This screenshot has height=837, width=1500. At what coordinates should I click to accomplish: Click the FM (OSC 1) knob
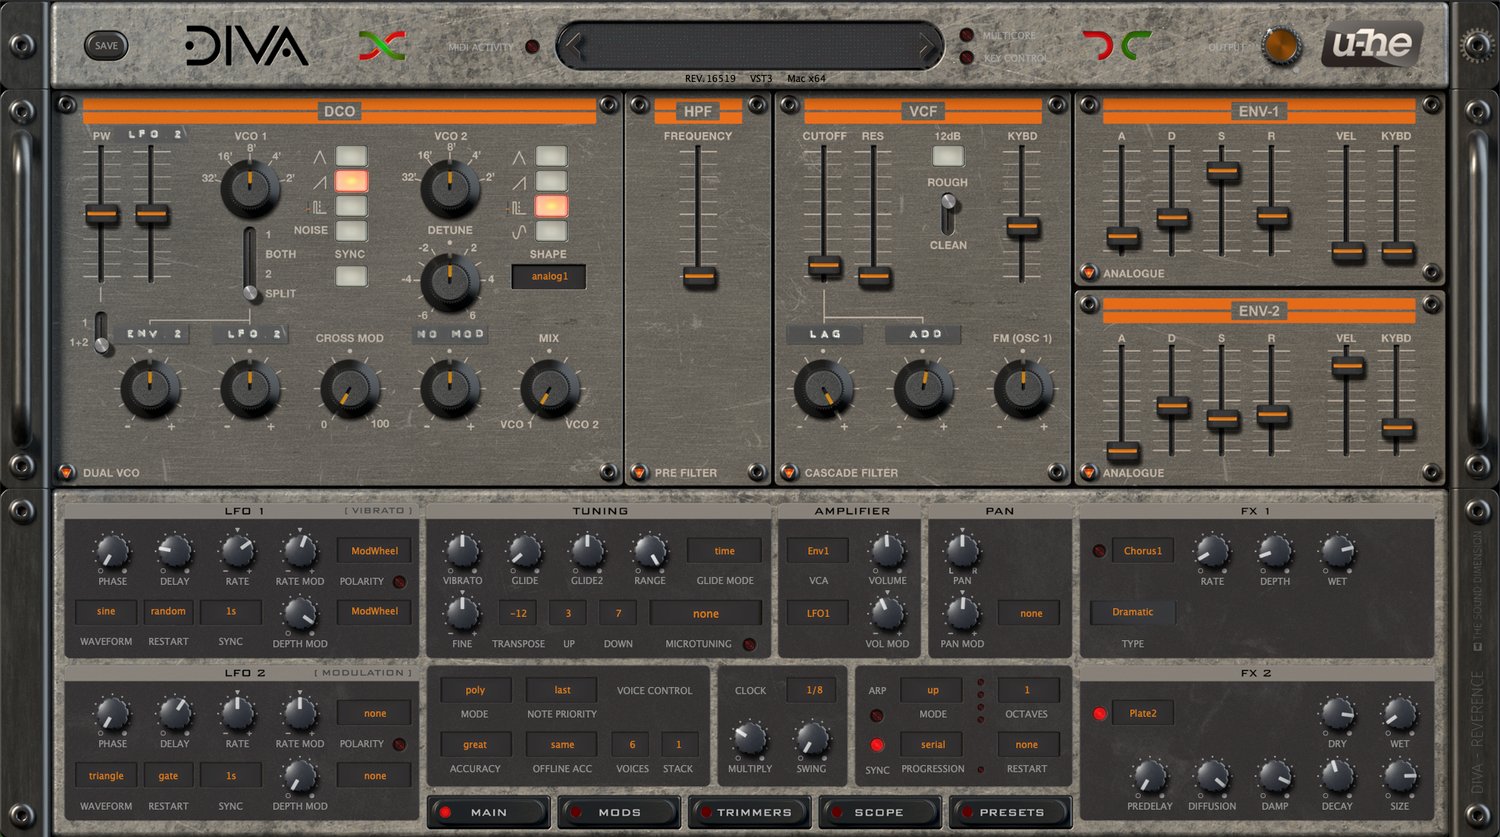1023,389
